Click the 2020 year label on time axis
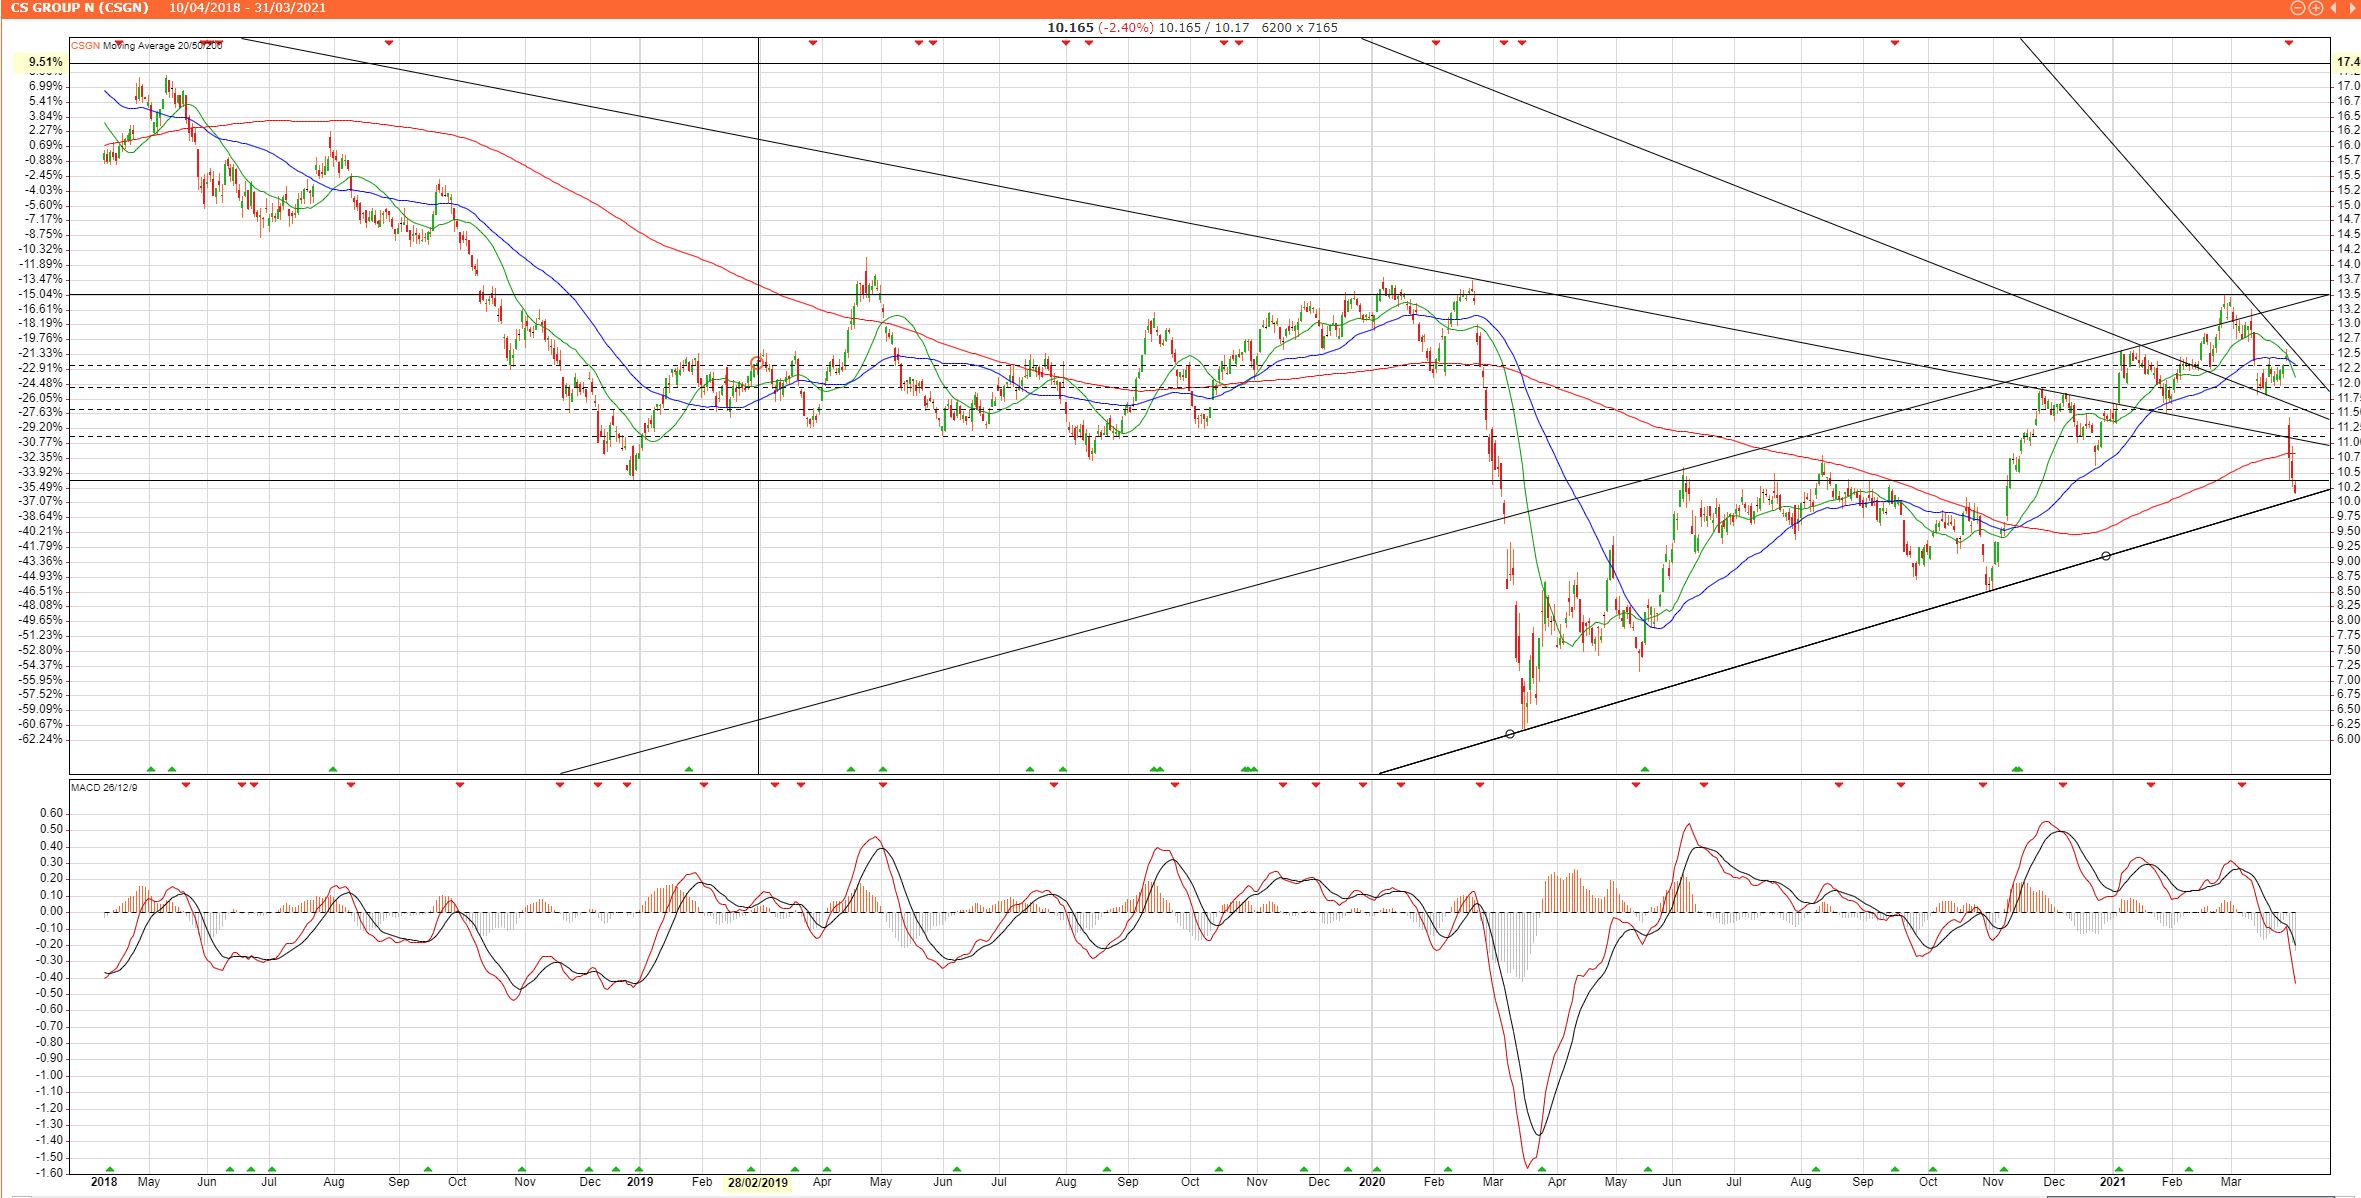 click(1371, 1182)
